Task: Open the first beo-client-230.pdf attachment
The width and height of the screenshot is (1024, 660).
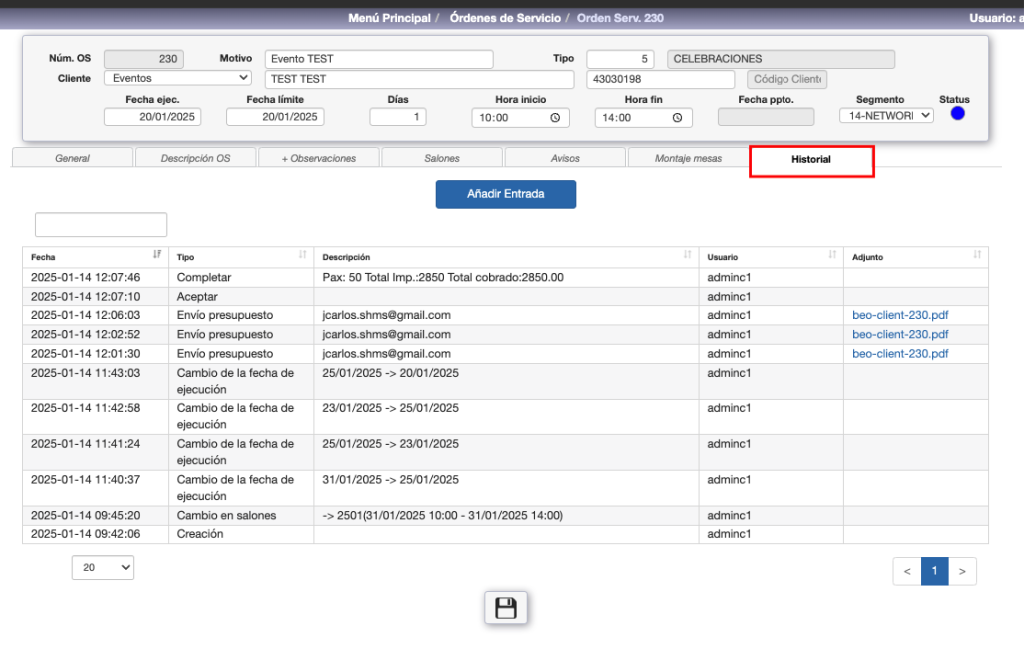Action: coord(900,315)
